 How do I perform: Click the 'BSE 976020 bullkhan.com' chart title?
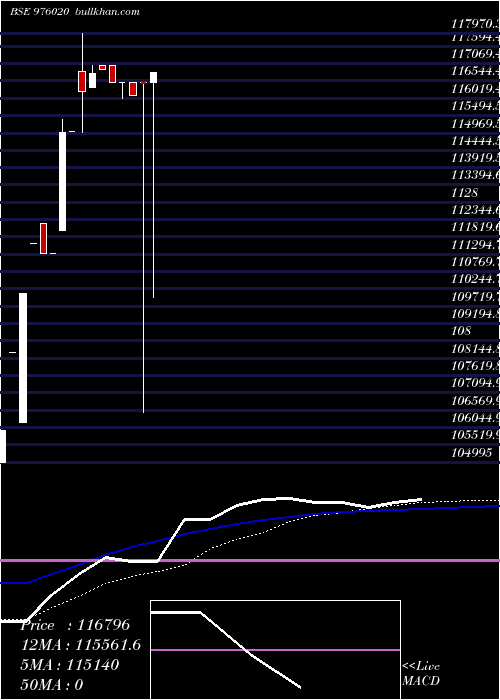click(75, 12)
